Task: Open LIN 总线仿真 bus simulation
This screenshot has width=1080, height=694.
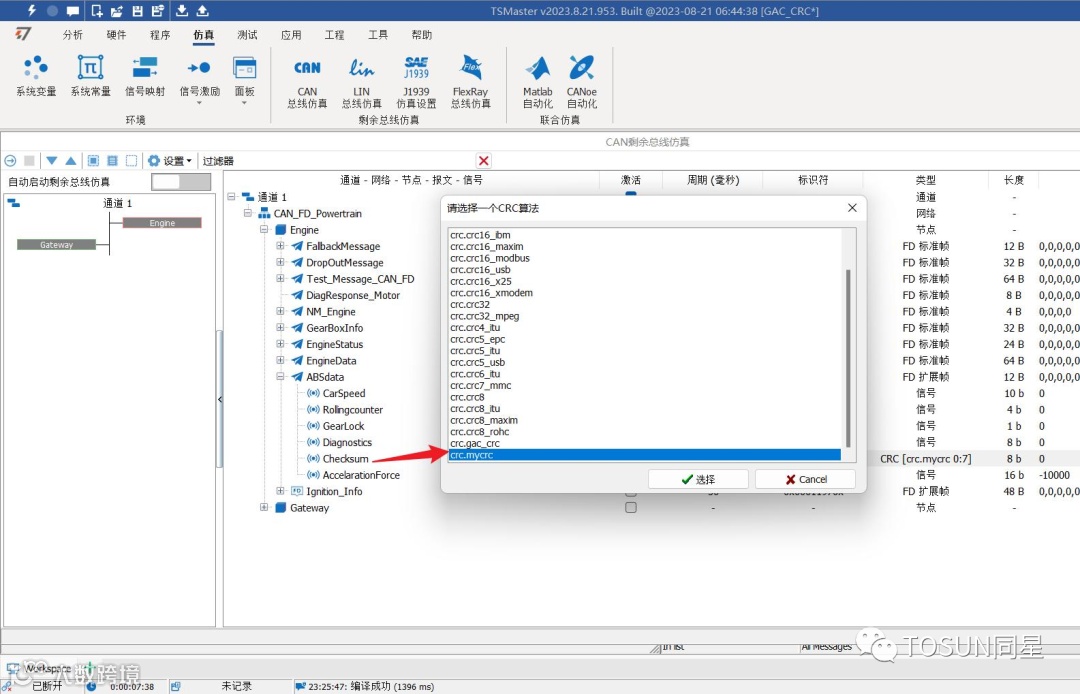Action: point(362,83)
